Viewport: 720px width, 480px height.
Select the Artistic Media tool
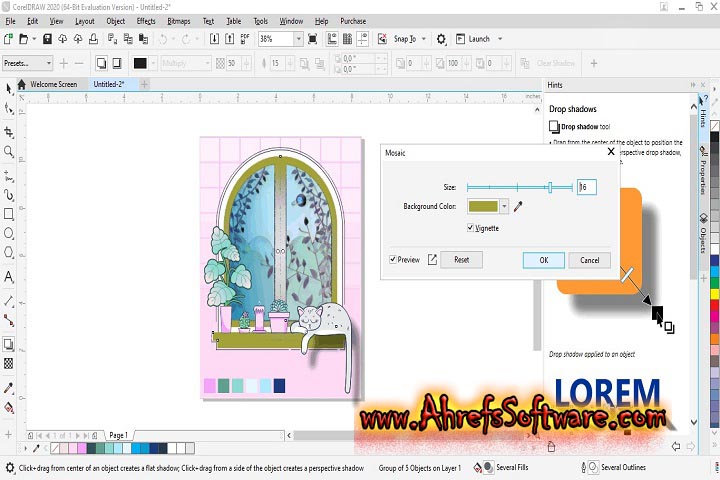[x=8, y=195]
